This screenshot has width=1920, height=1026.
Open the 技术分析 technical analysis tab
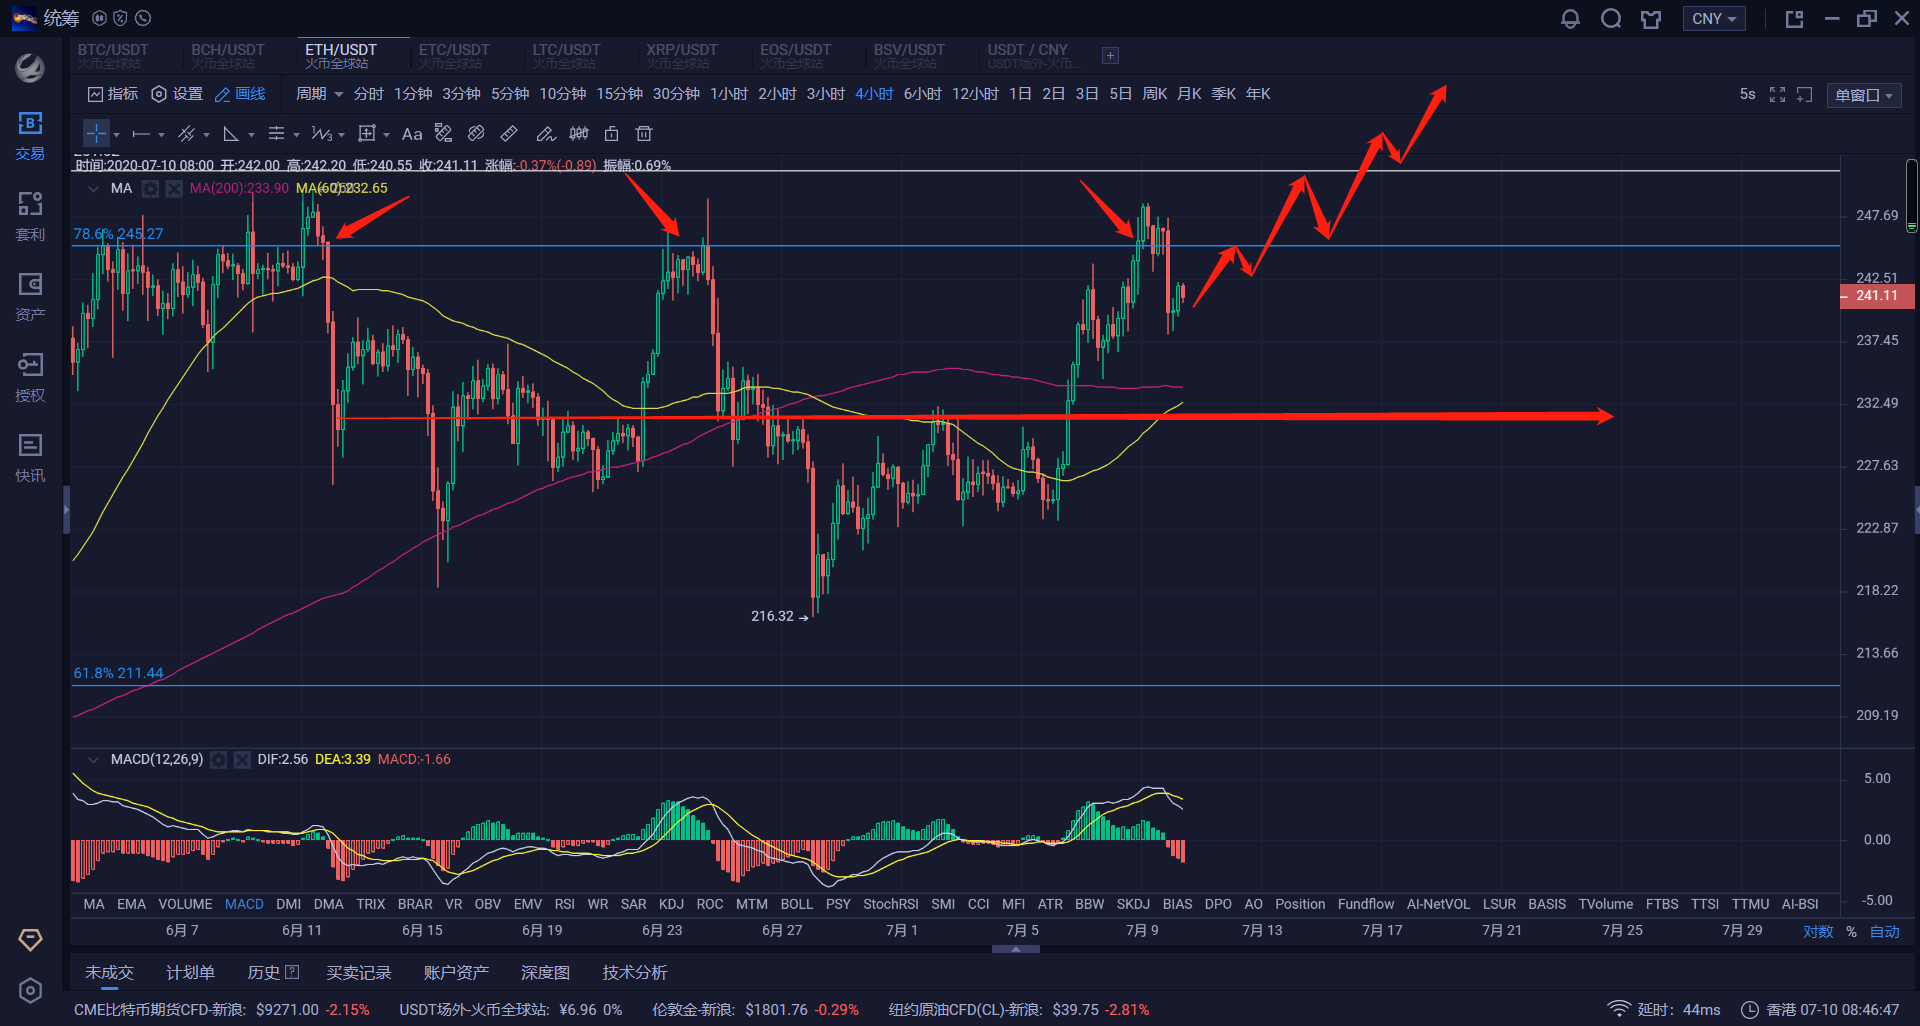pos(634,973)
